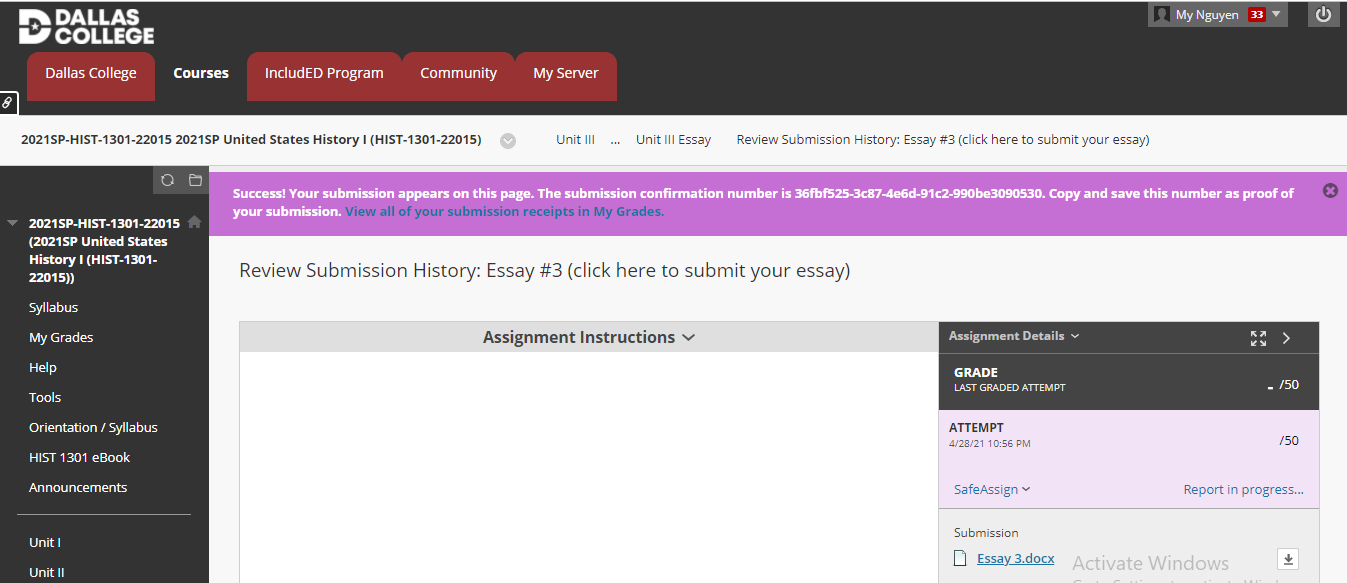Expand the SafeAssign dropdown
The width and height of the screenshot is (1347, 583).
click(x=991, y=490)
